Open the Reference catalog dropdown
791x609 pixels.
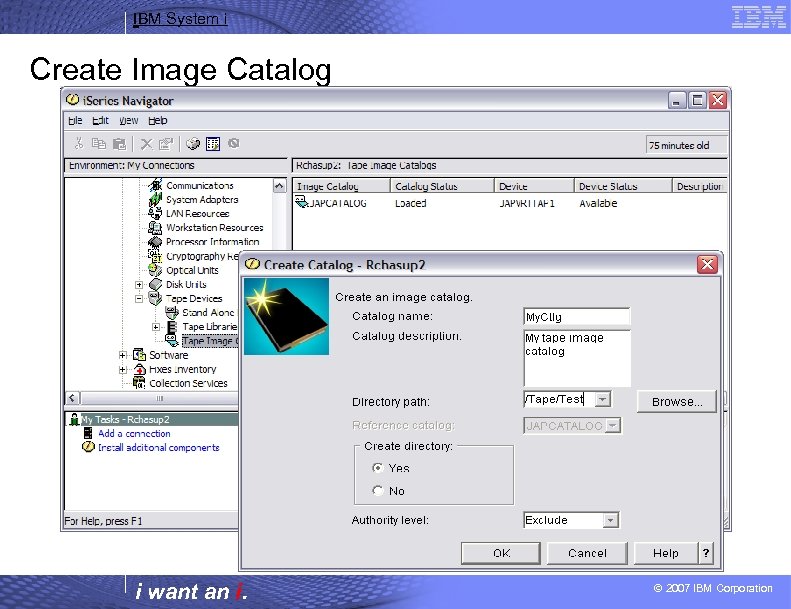click(612, 425)
